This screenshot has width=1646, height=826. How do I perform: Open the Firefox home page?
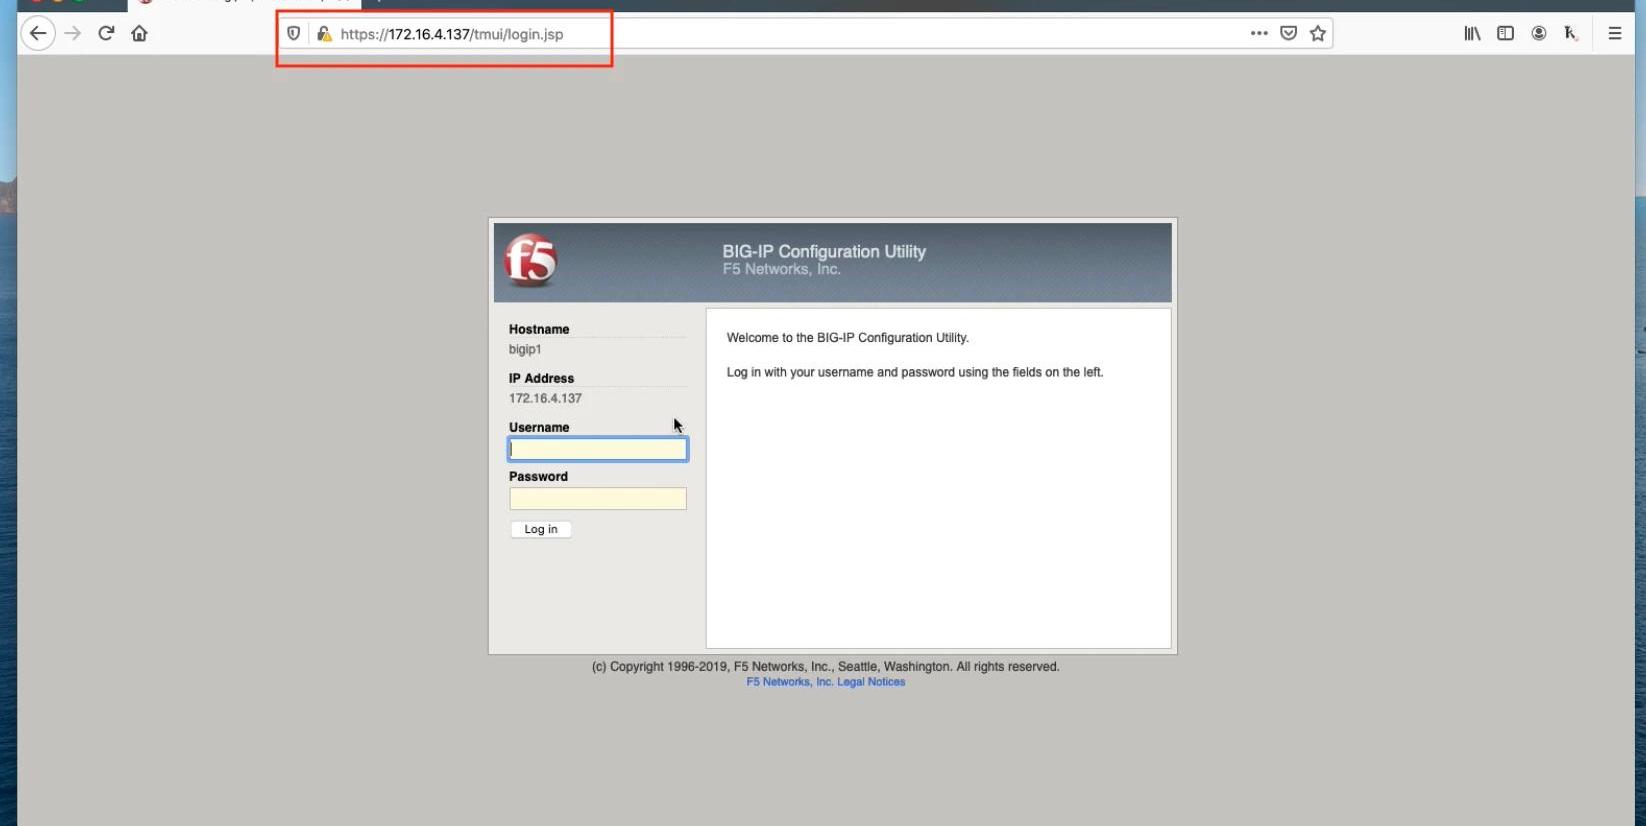pyautogui.click(x=139, y=33)
